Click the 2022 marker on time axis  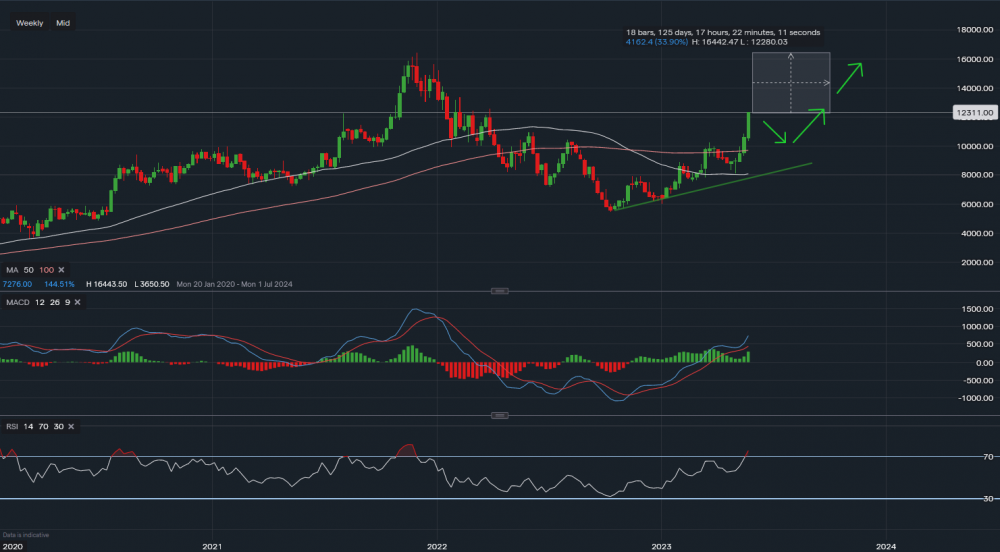(437, 546)
